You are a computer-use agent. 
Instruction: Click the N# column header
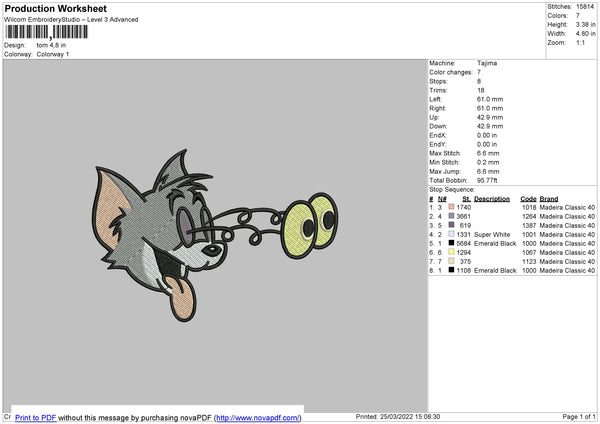click(442, 199)
